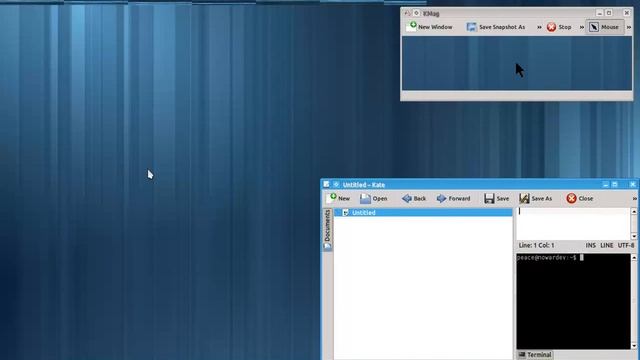Go Back in Kate's toolbar
Screen dimensions: 640x360
point(414,198)
